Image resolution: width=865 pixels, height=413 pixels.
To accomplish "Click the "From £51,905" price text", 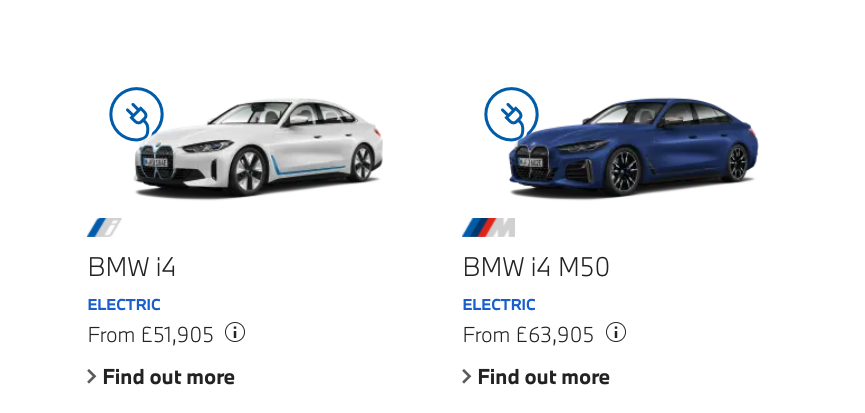I will (151, 335).
